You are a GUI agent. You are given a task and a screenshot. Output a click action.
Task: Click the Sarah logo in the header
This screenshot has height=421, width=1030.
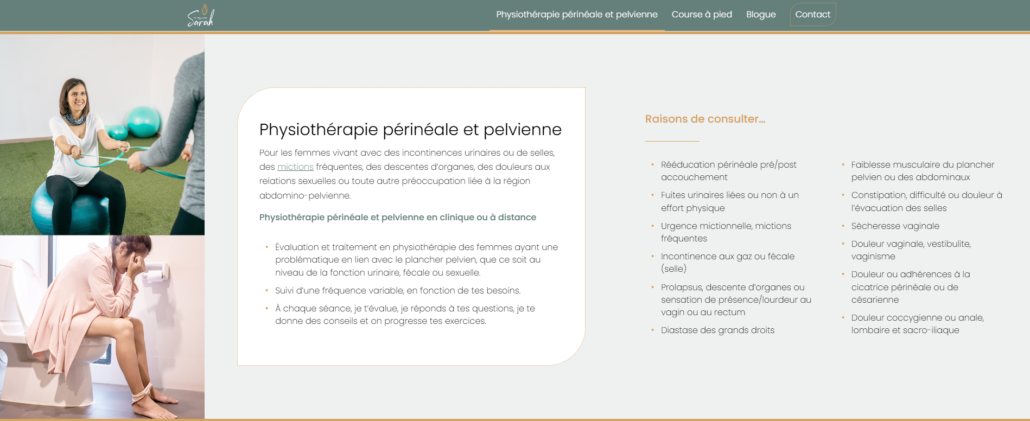point(200,16)
